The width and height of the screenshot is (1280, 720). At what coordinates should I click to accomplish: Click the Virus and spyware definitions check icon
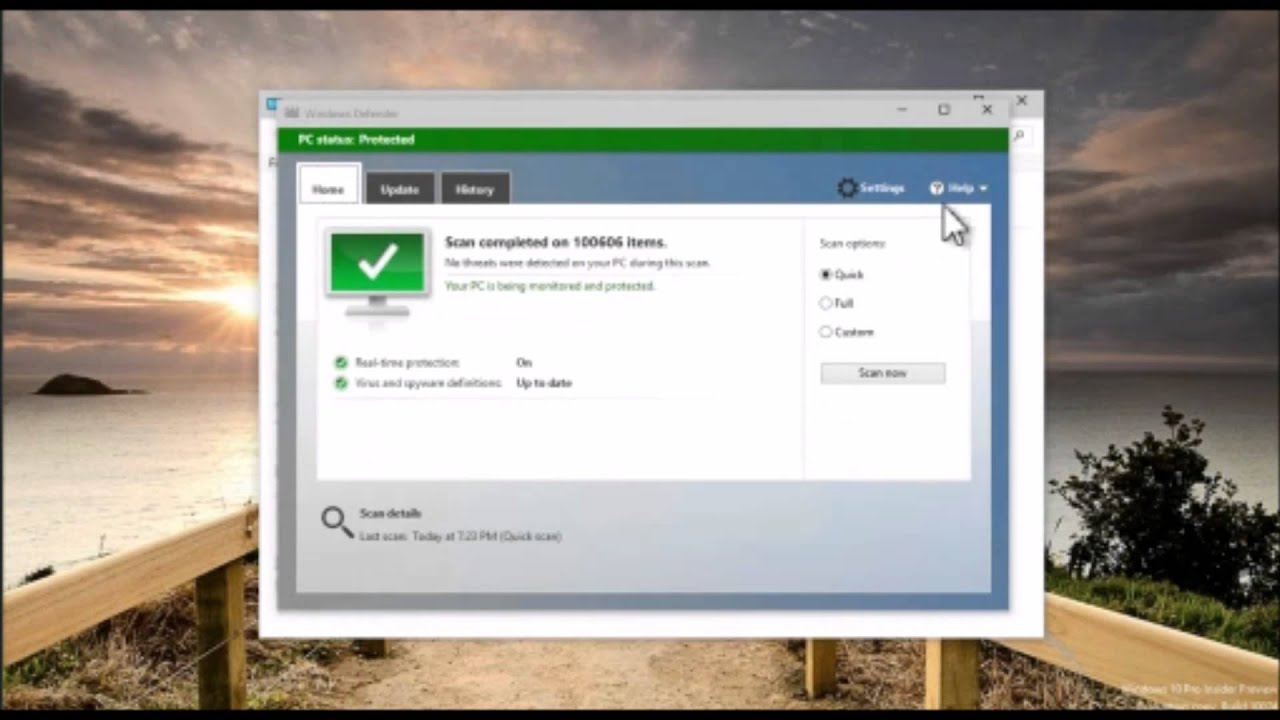(x=341, y=383)
